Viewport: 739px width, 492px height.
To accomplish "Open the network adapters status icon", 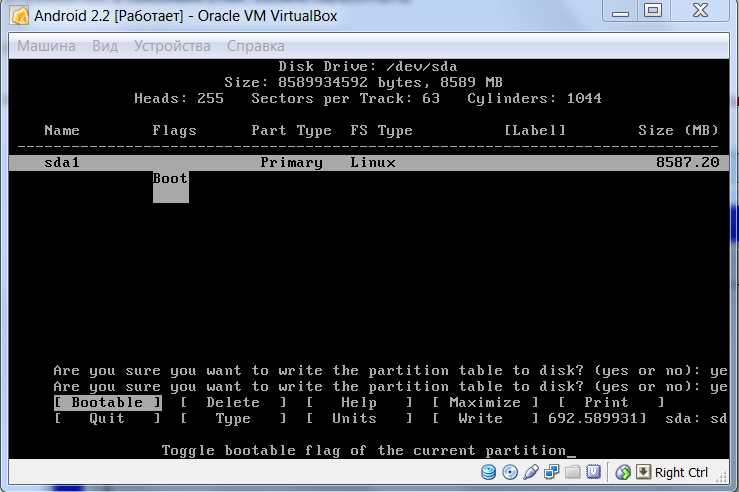I will point(551,473).
